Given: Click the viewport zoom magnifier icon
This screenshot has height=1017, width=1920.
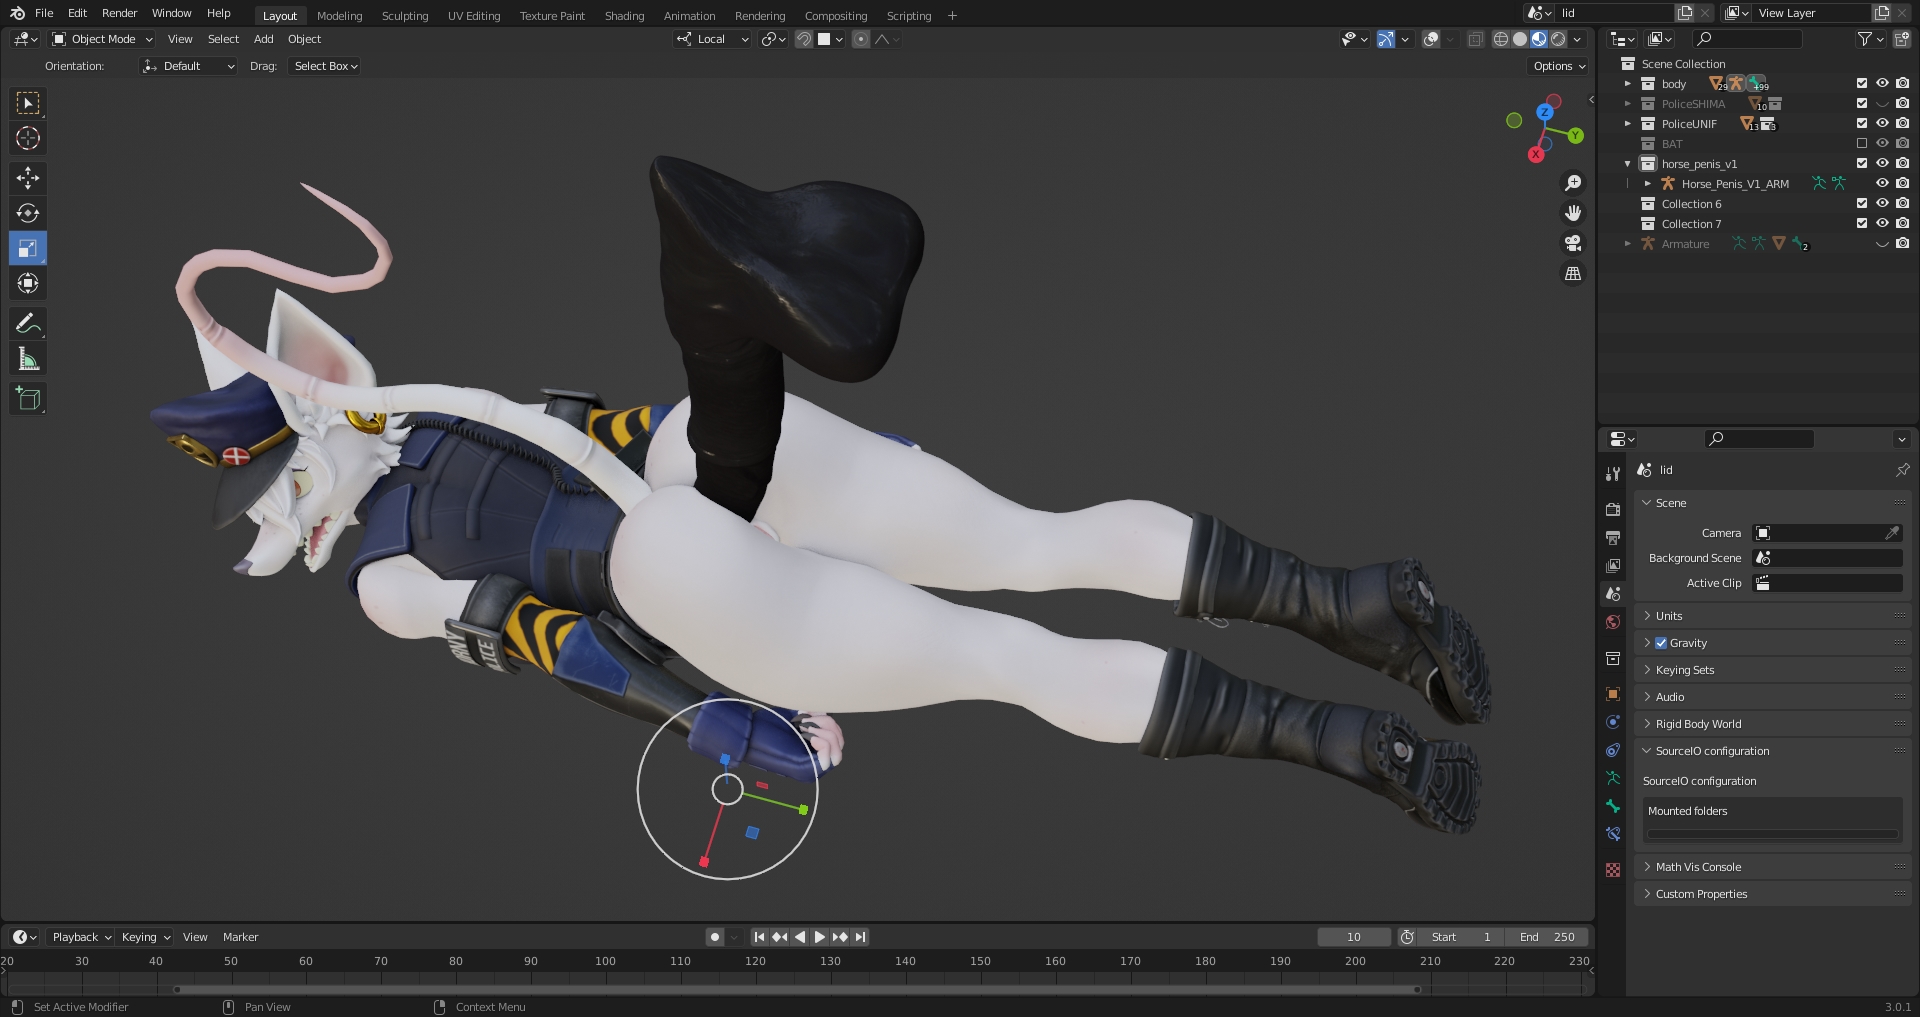Looking at the screenshot, I should [1573, 183].
